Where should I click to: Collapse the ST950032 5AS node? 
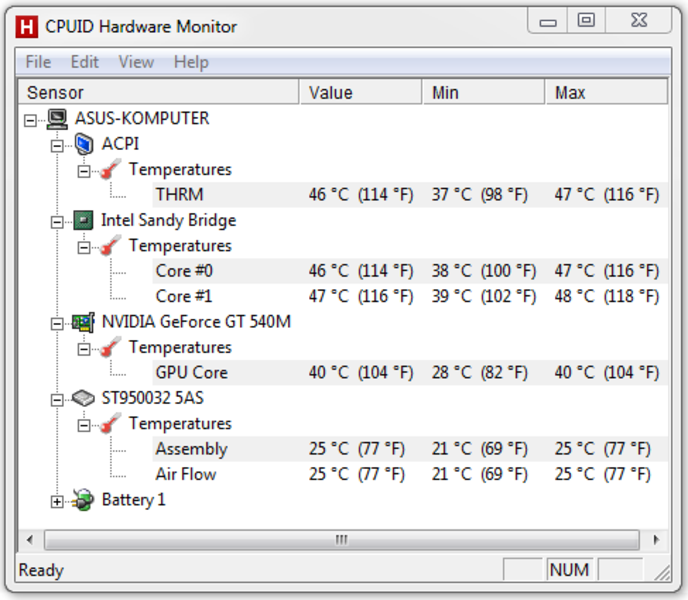(x=57, y=400)
